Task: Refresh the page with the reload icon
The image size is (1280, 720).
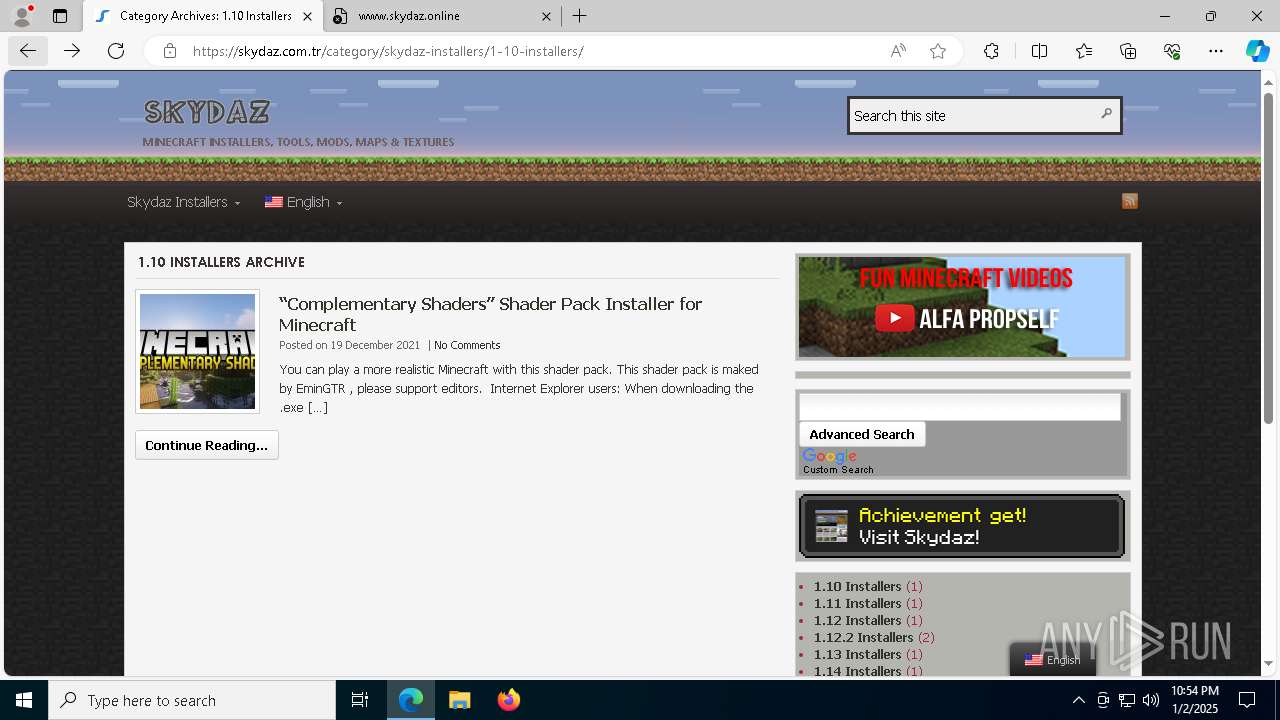Action: (x=116, y=51)
